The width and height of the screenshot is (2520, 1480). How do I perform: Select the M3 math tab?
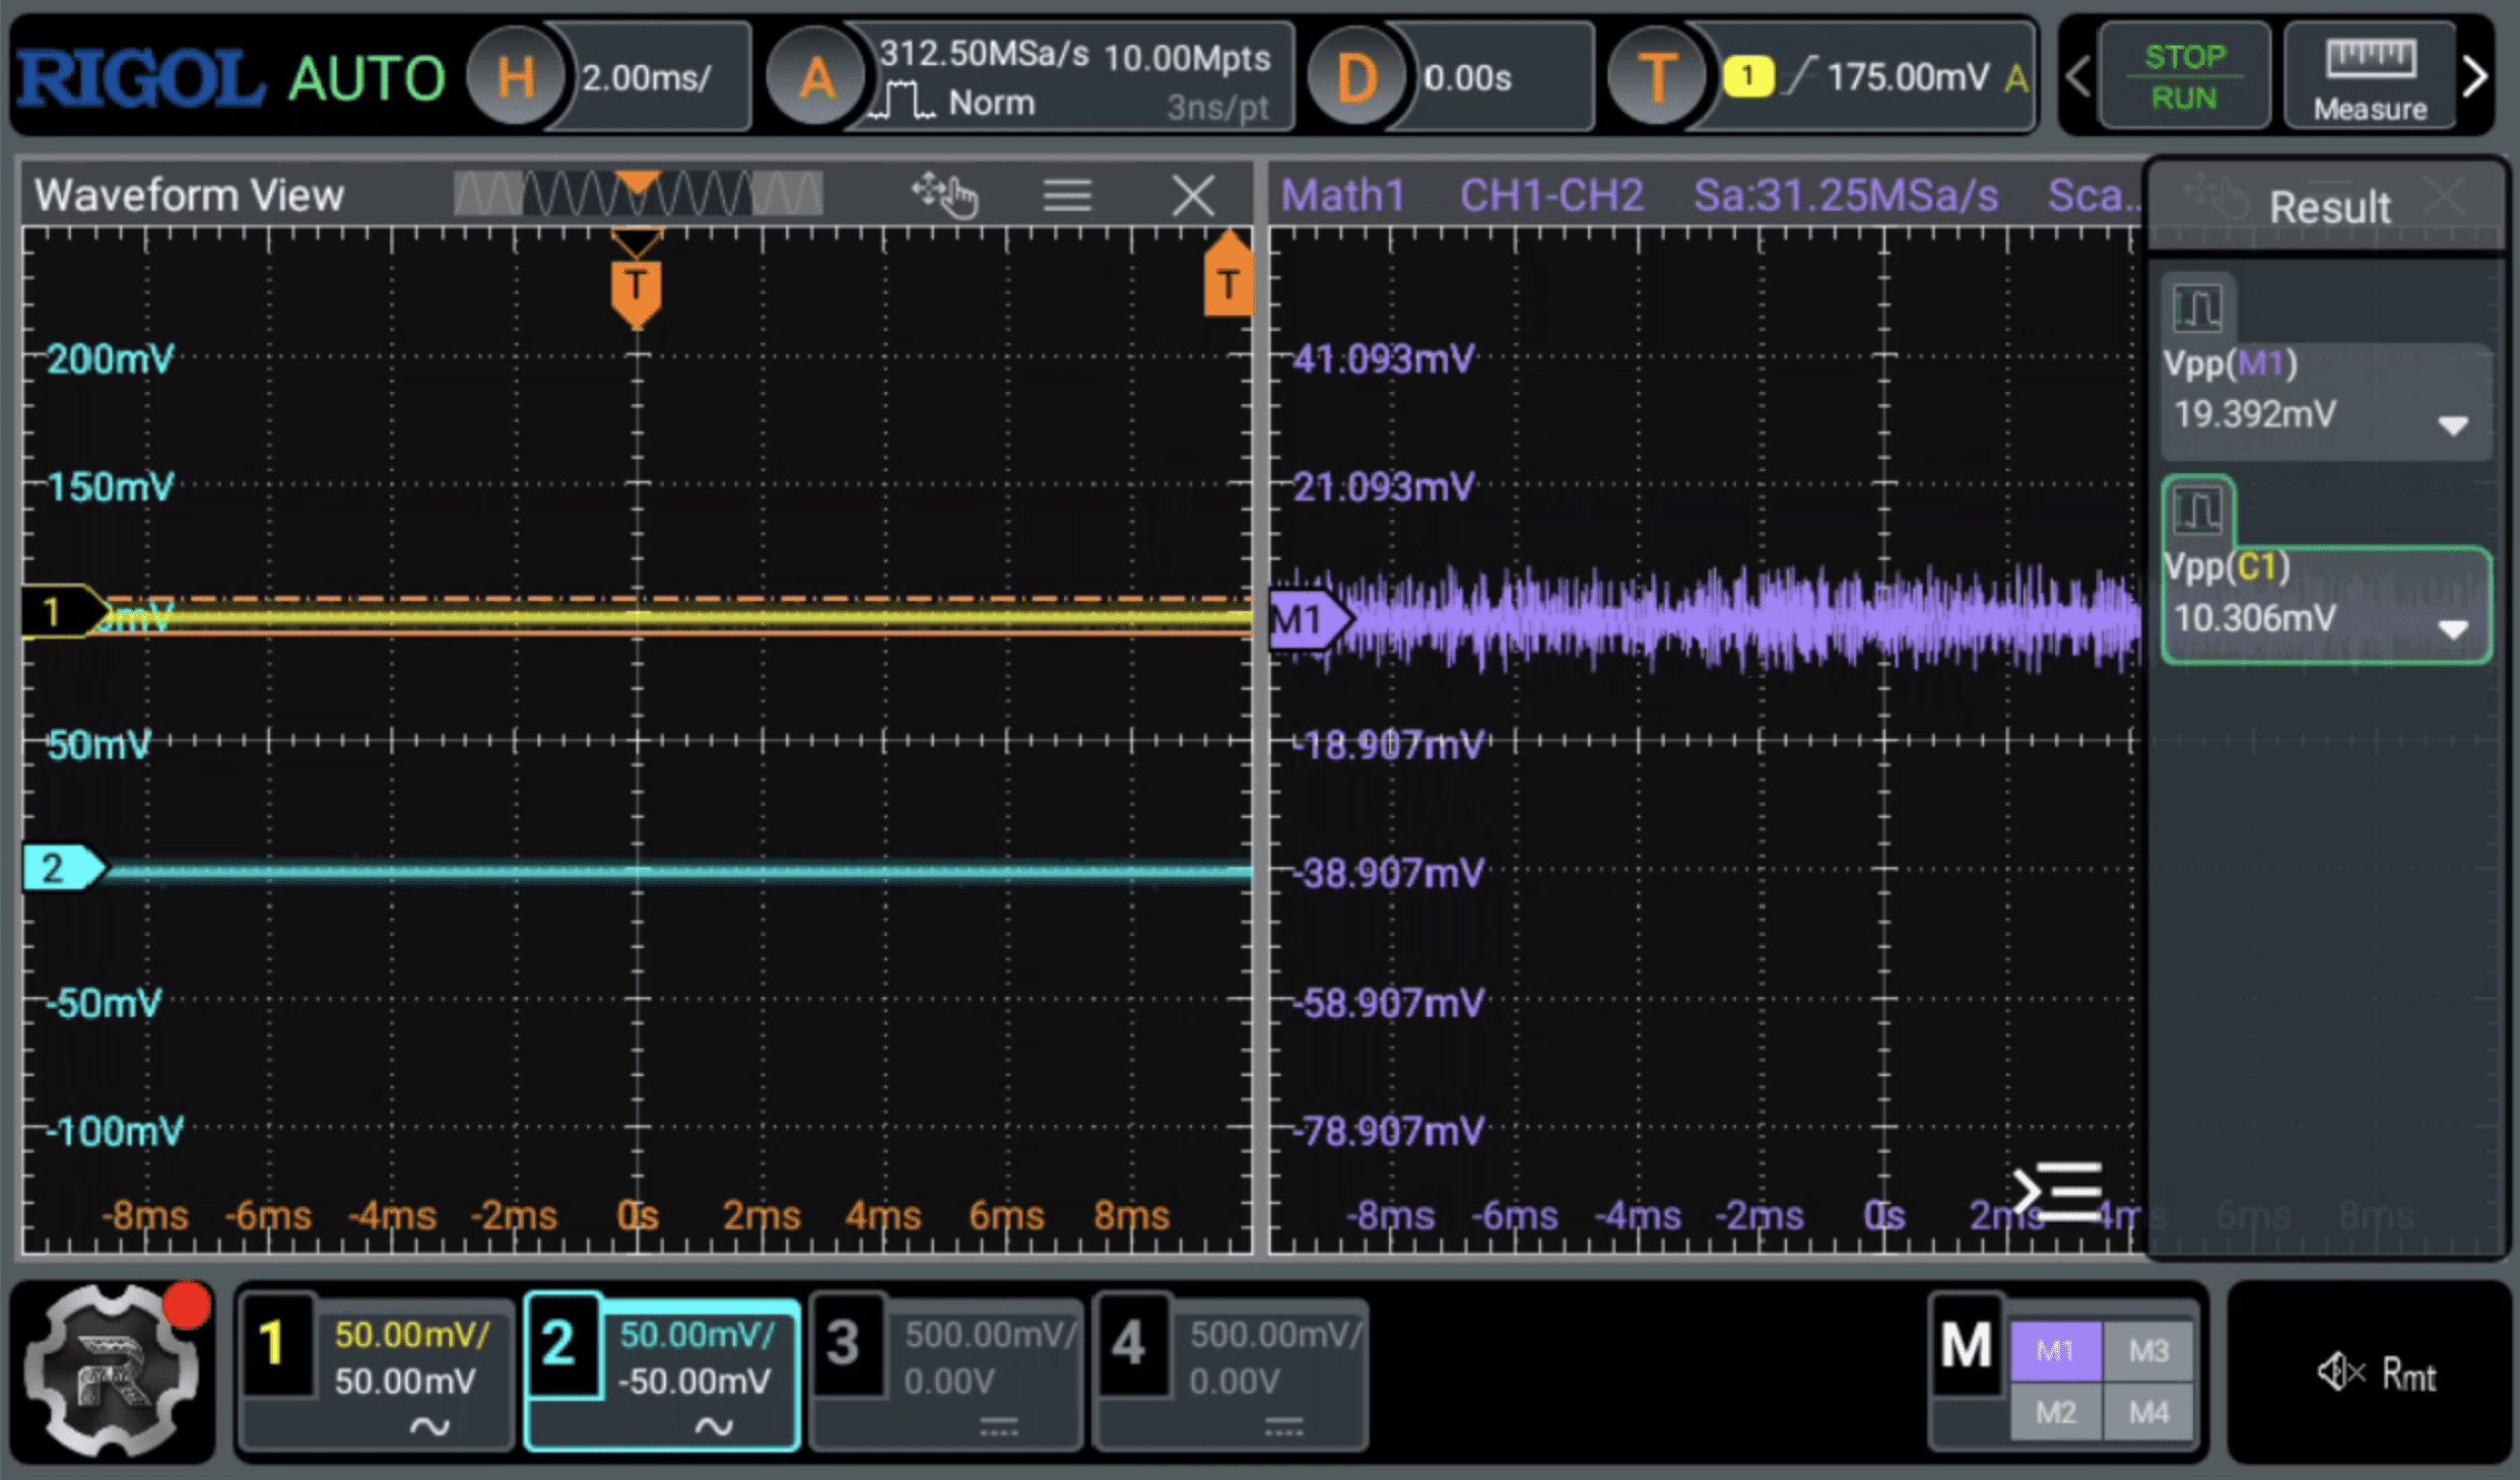(x=2149, y=1351)
